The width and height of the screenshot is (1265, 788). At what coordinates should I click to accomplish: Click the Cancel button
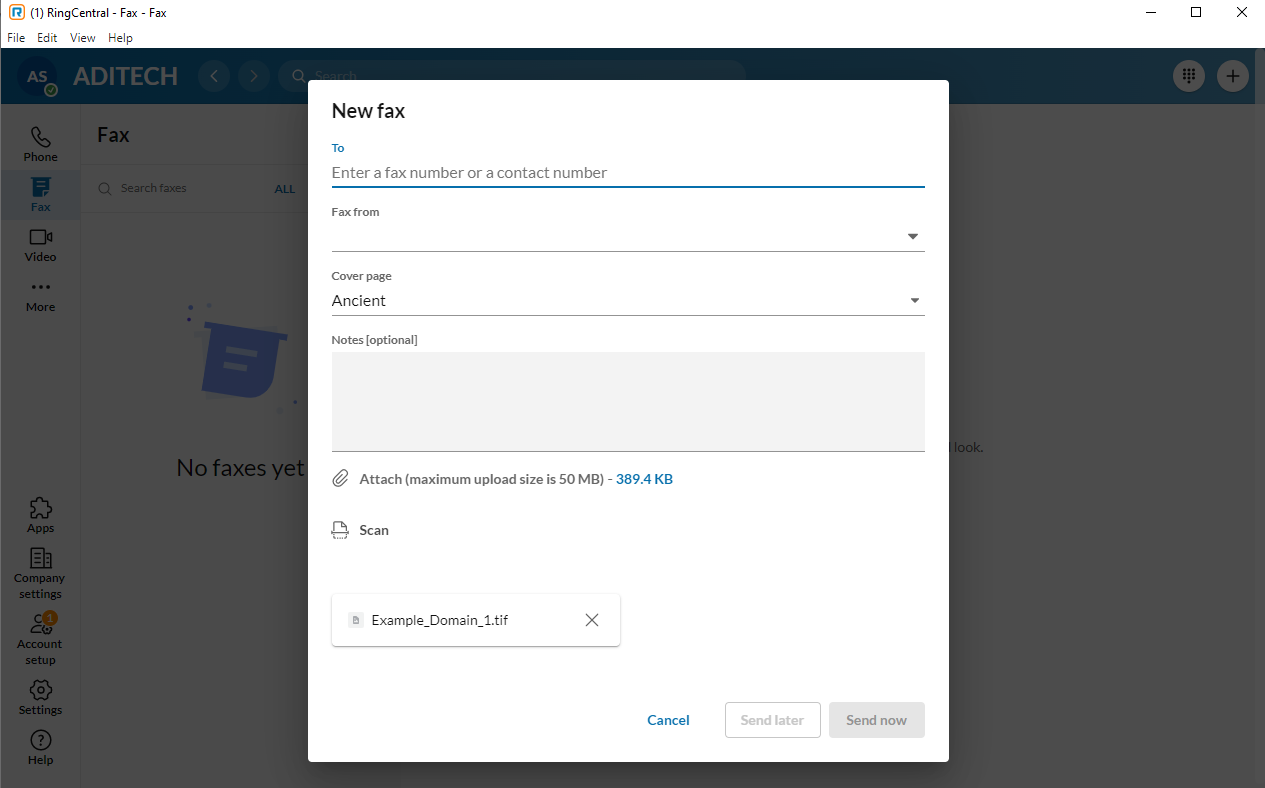point(668,720)
